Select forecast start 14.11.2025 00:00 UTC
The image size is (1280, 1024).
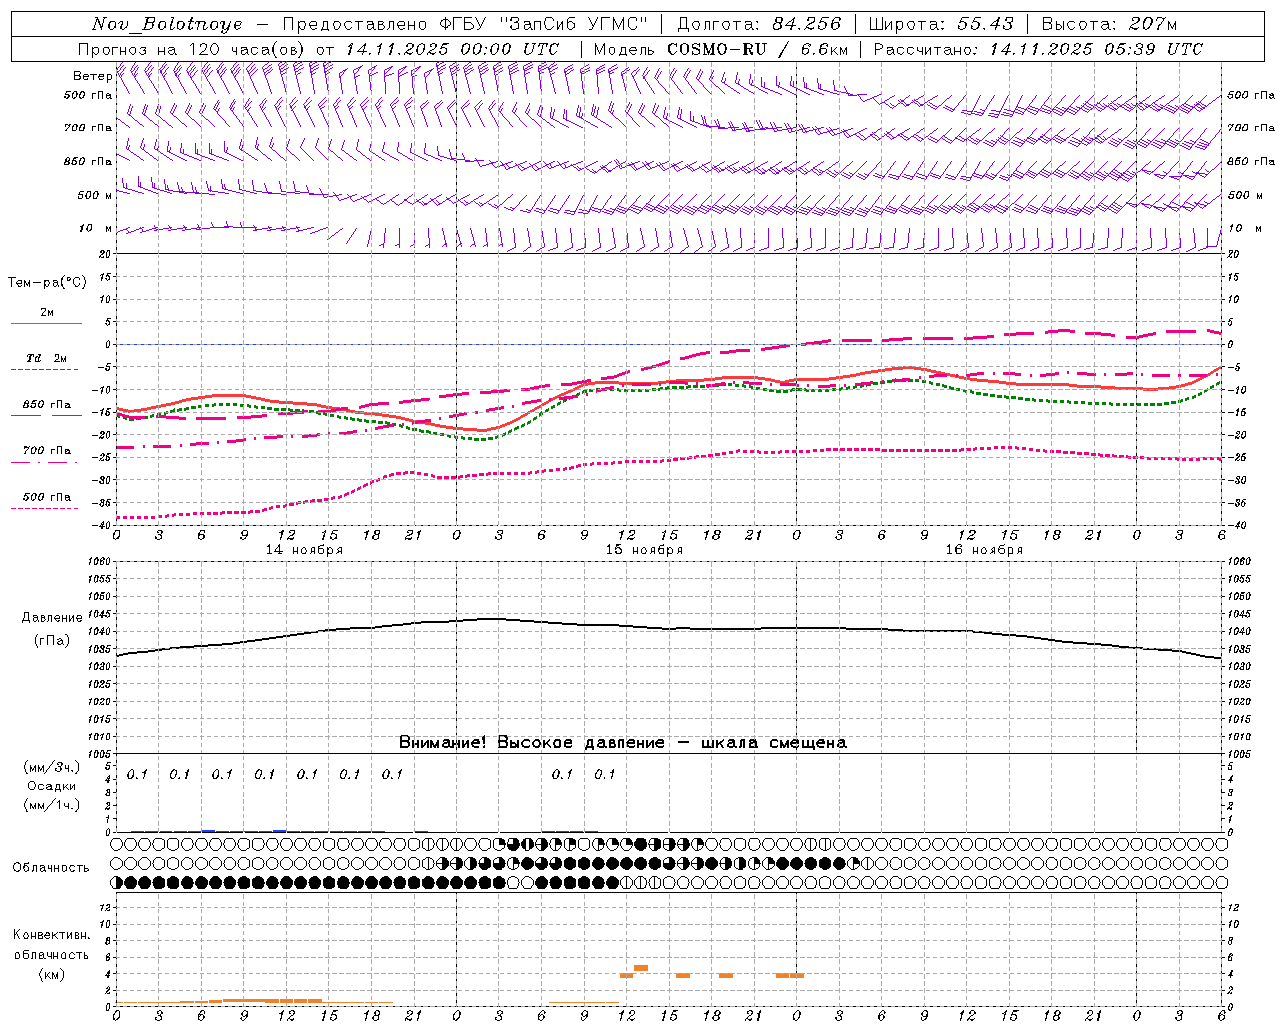tap(452, 49)
